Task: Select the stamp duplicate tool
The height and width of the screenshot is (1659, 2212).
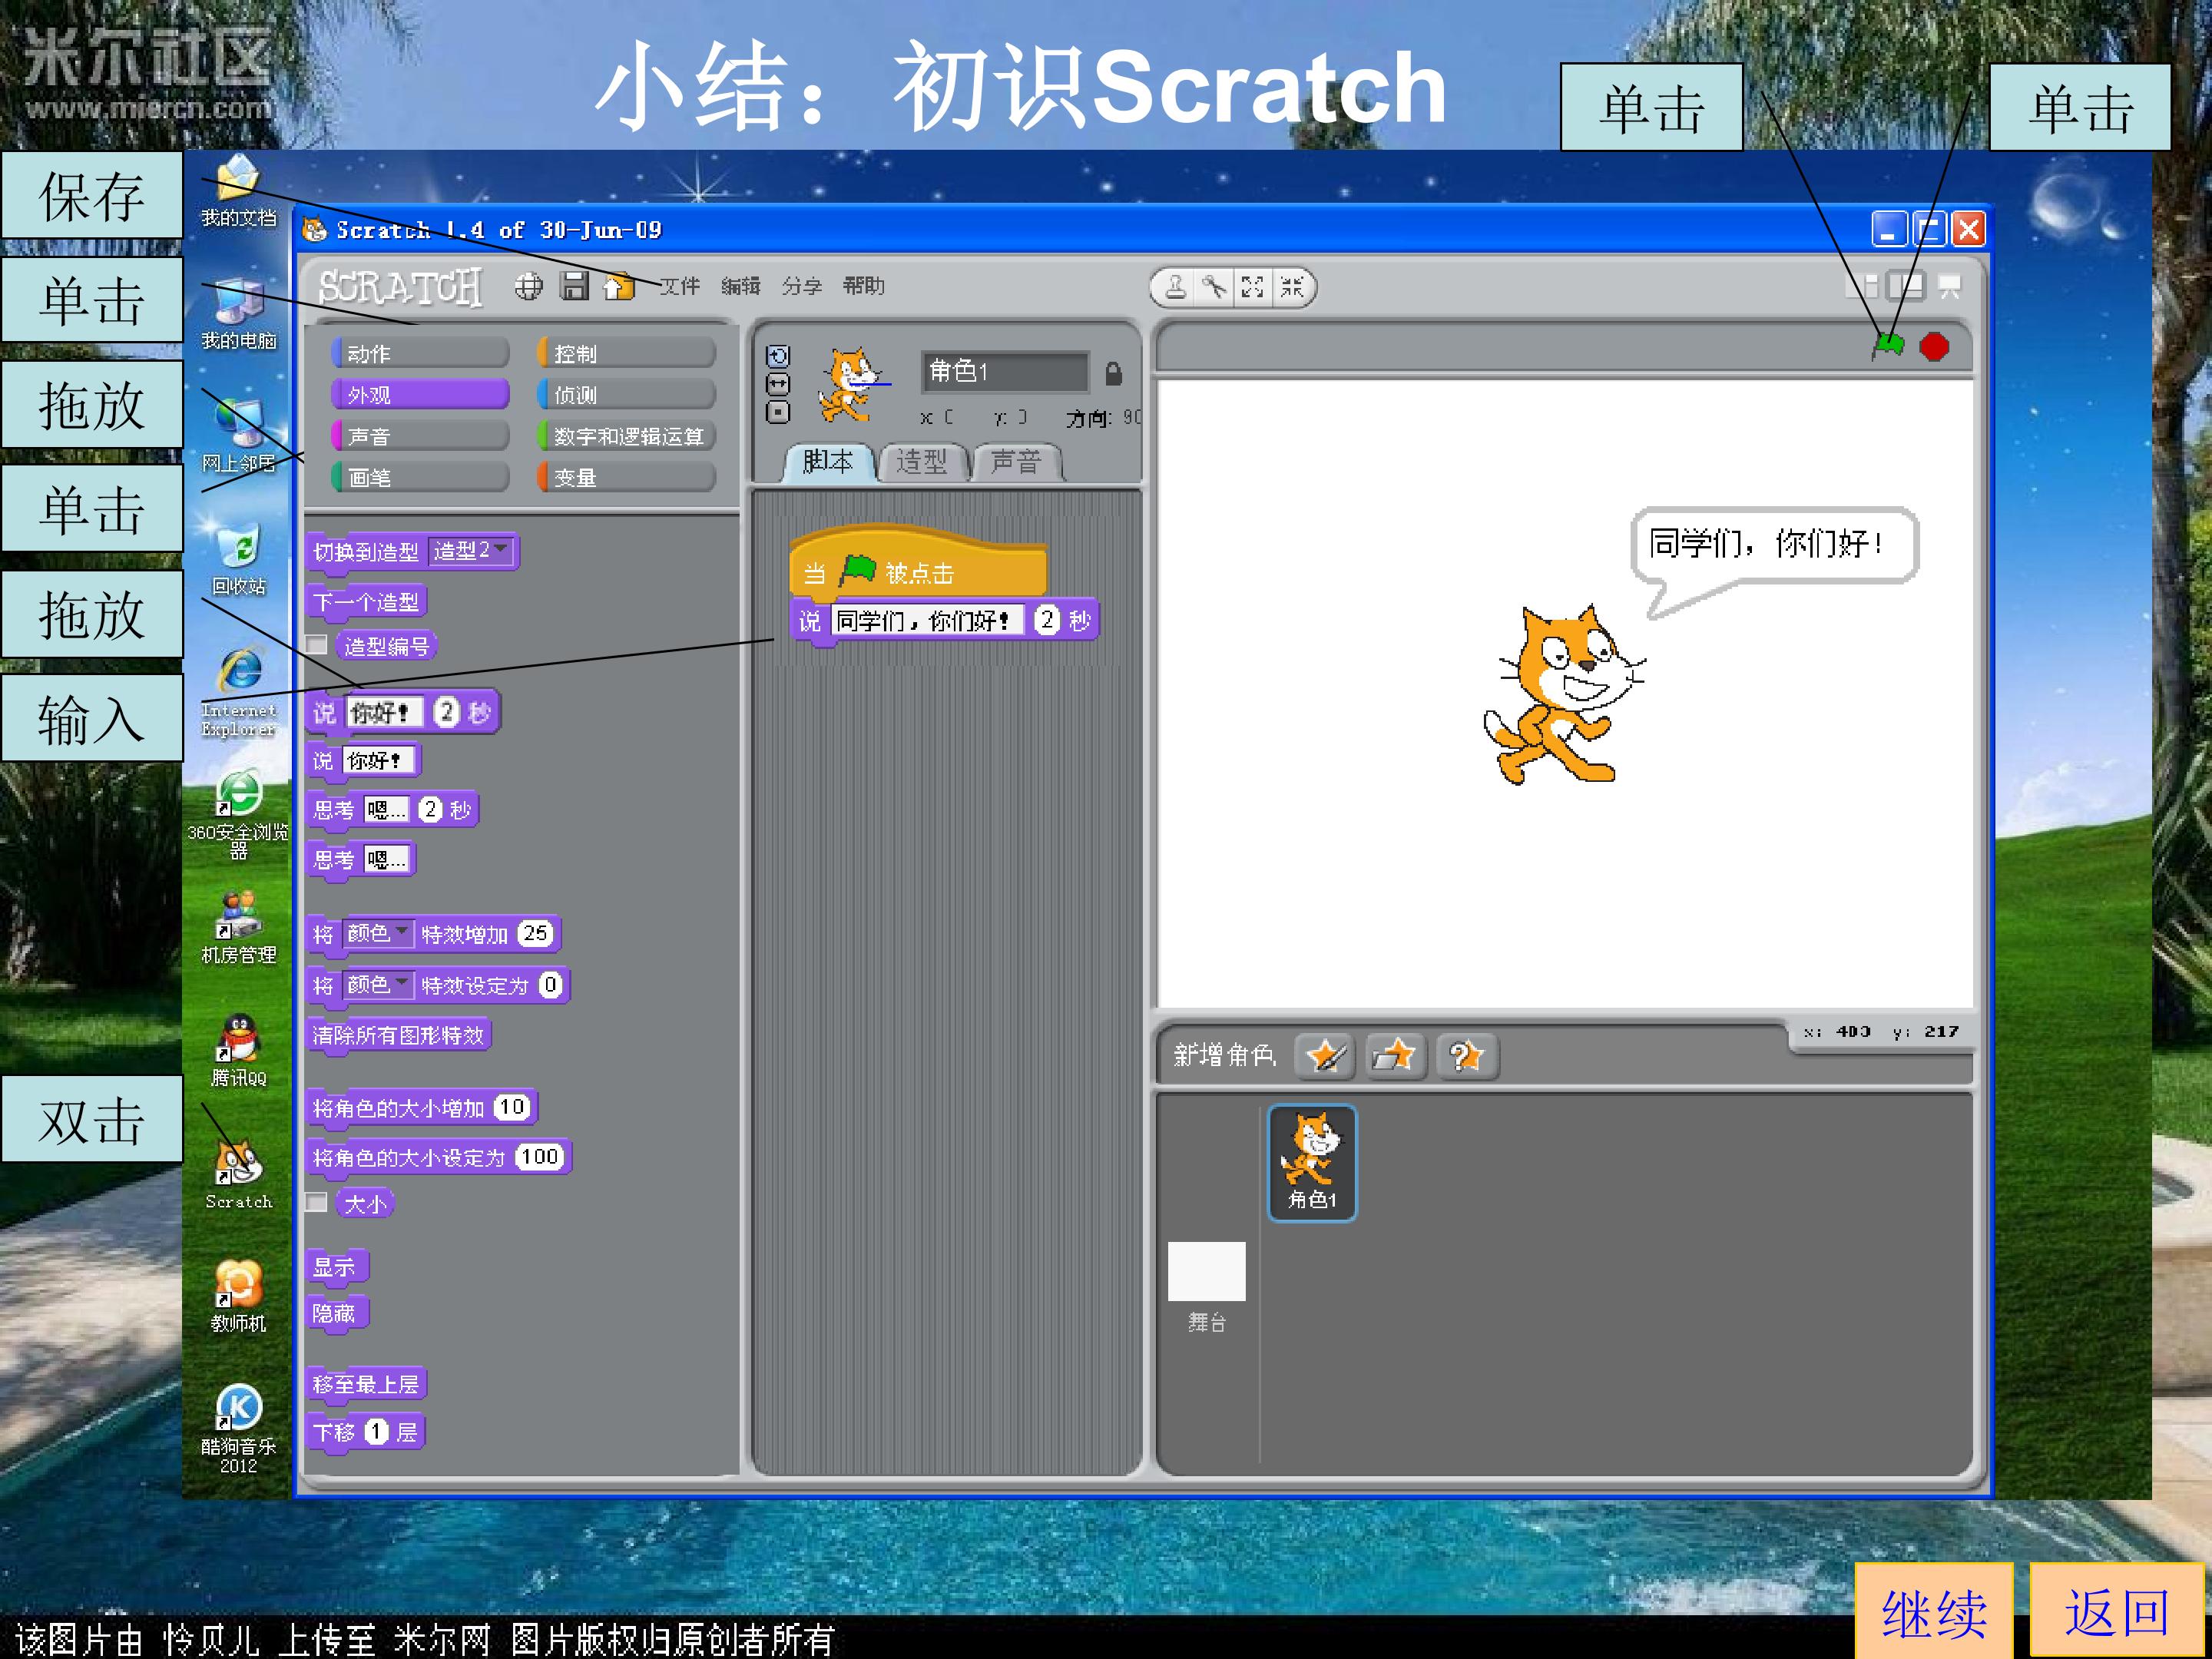Action: 1175,288
